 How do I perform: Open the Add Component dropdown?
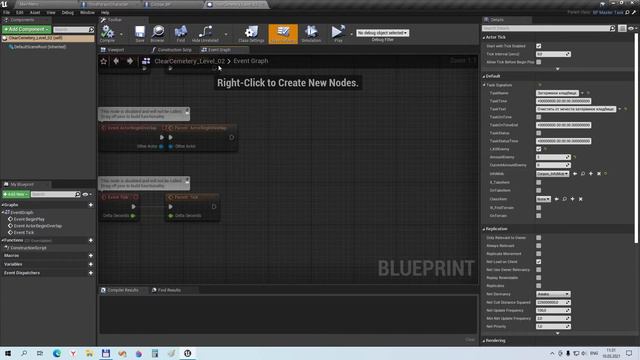pos(27,29)
